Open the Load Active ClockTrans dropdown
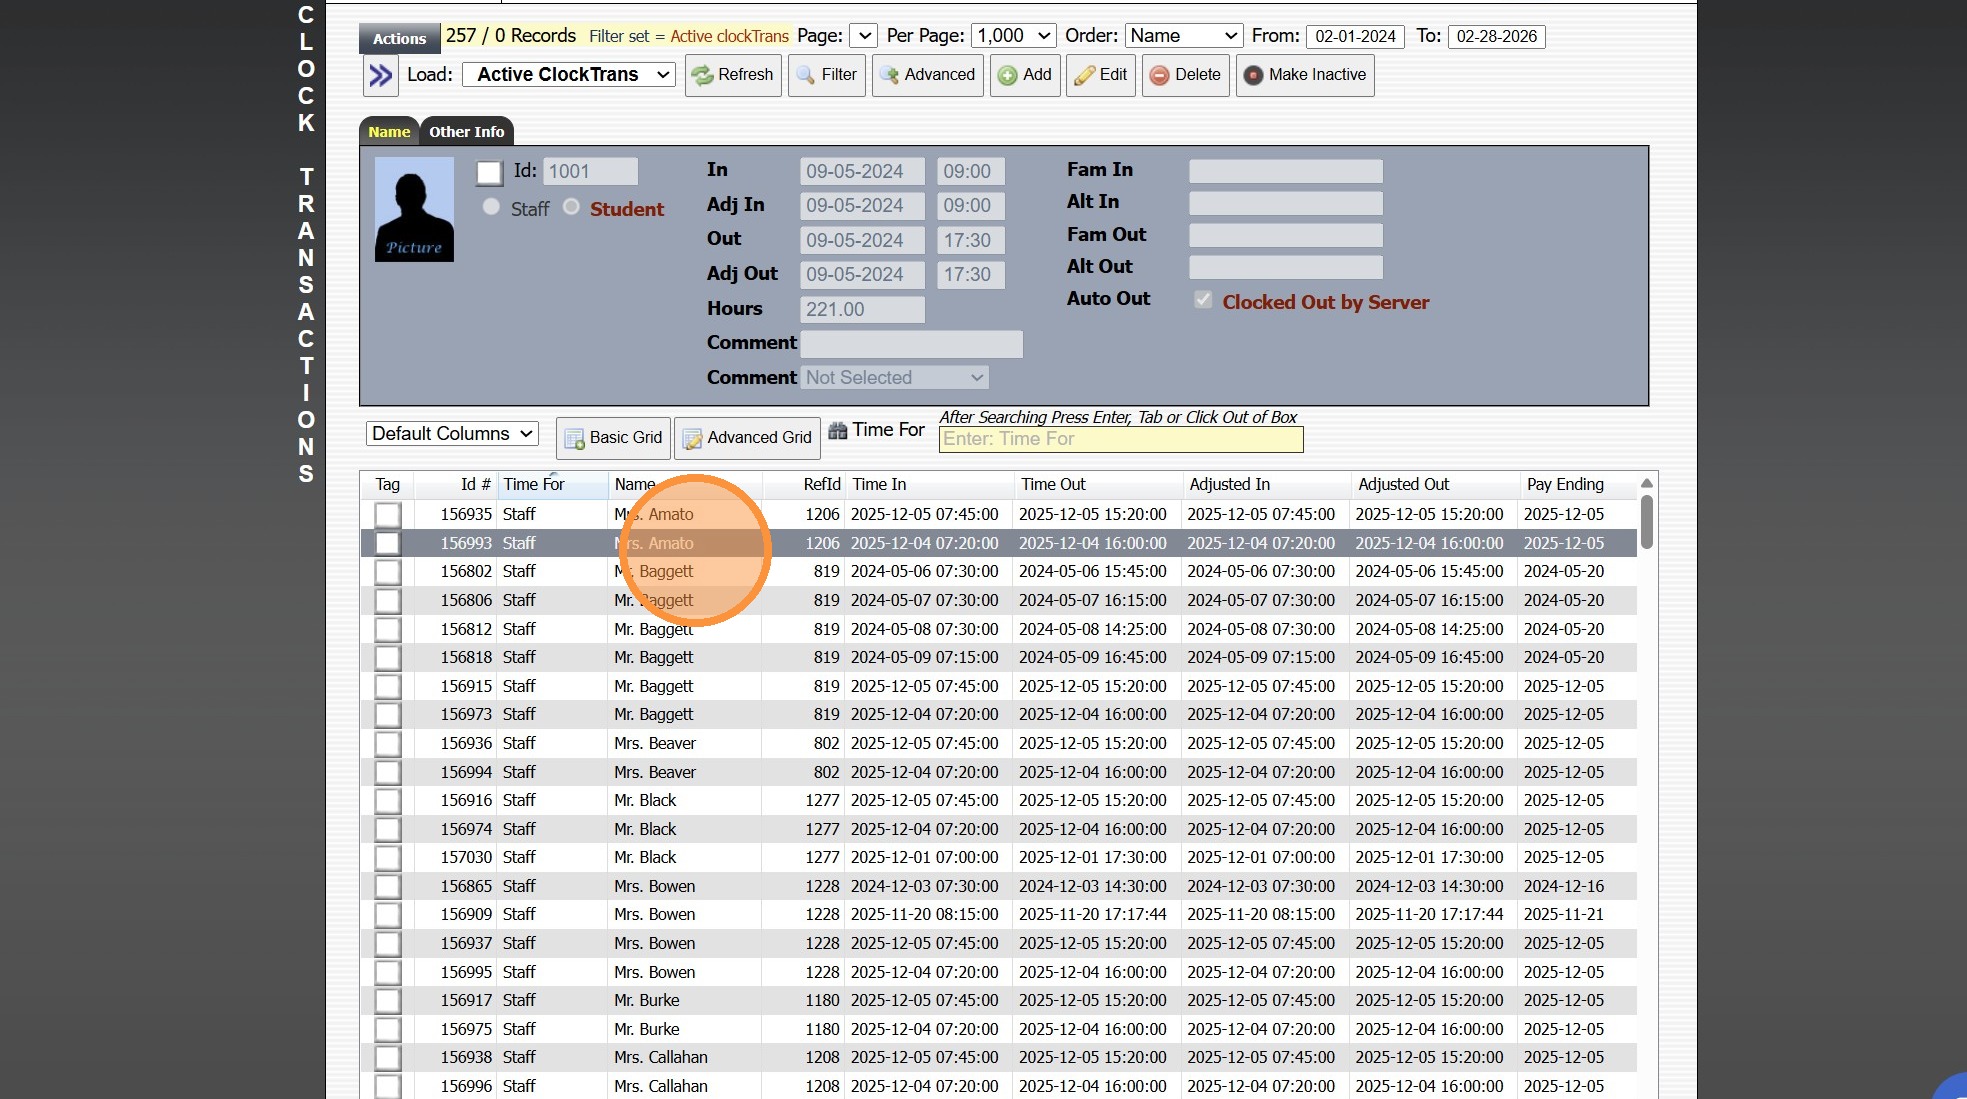This screenshot has height=1099, width=1967. (x=571, y=75)
